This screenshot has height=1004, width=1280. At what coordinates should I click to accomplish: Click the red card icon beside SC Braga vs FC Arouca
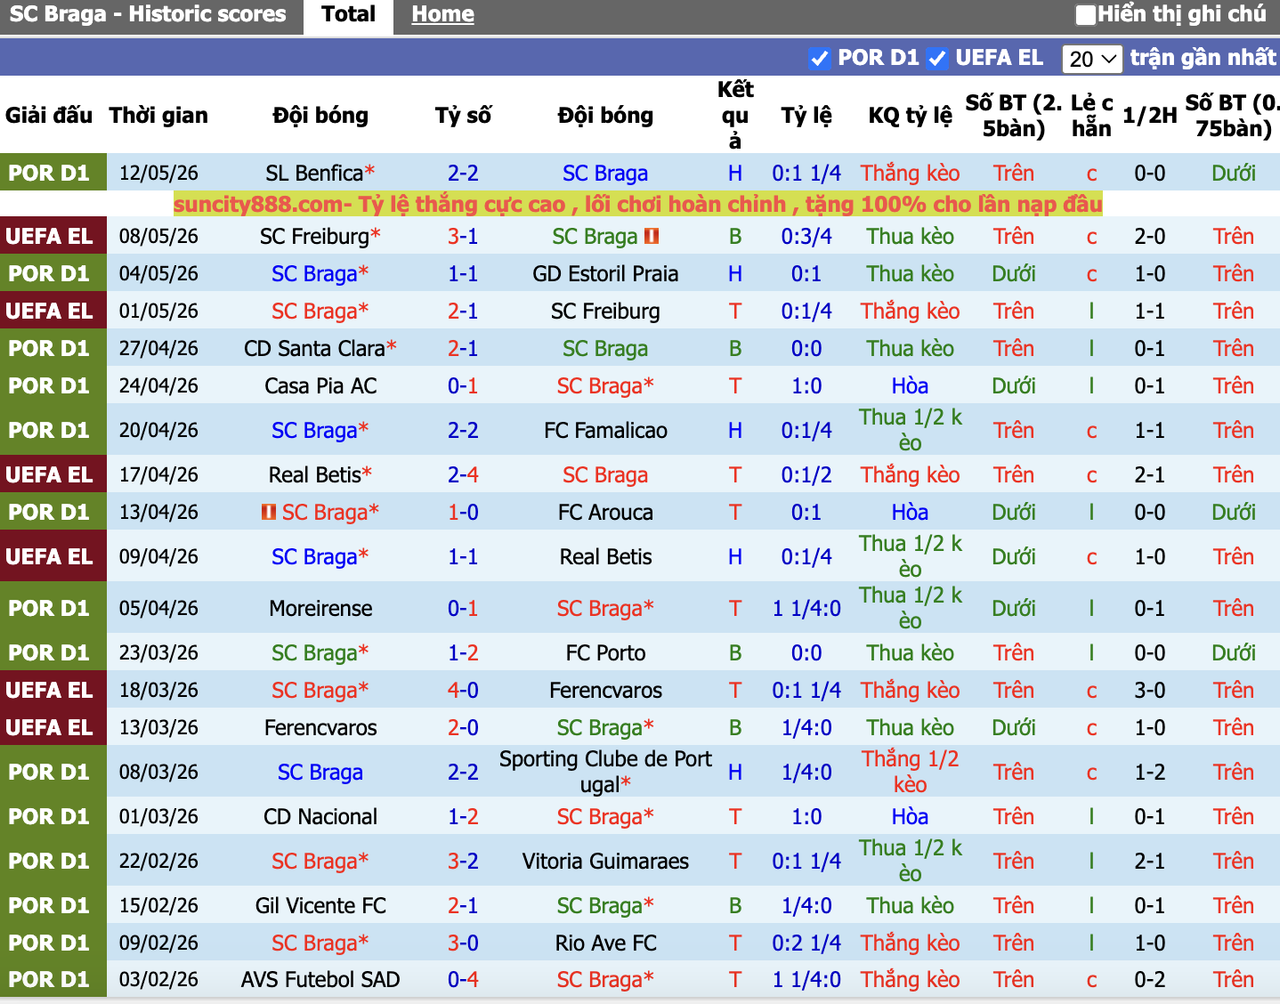click(x=268, y=512)
